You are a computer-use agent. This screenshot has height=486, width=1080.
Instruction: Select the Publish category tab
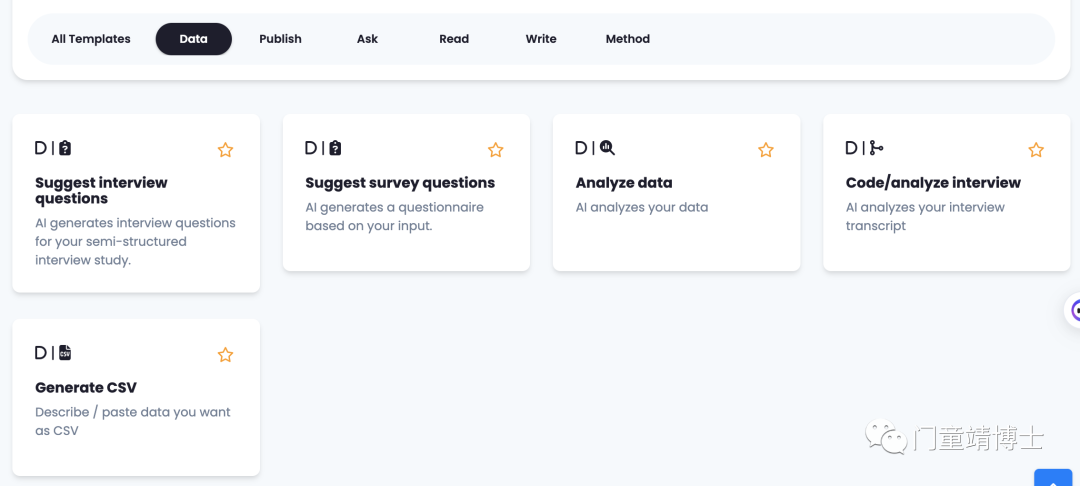tap(280, 39)
